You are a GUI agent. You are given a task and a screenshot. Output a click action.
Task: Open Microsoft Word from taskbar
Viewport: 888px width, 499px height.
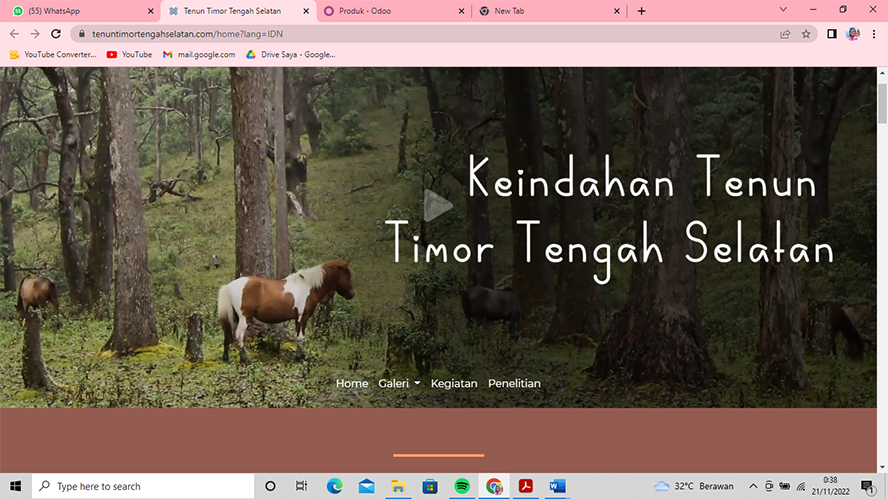coord(557,486)
